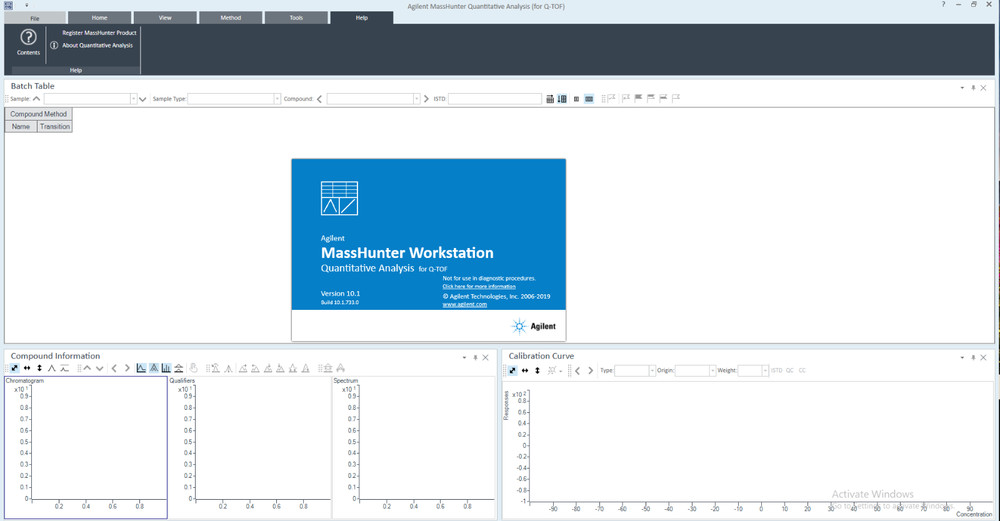Autoscale both axes in Compound Information
Viewport: 1000px width, 521px height.
(15, 368)
